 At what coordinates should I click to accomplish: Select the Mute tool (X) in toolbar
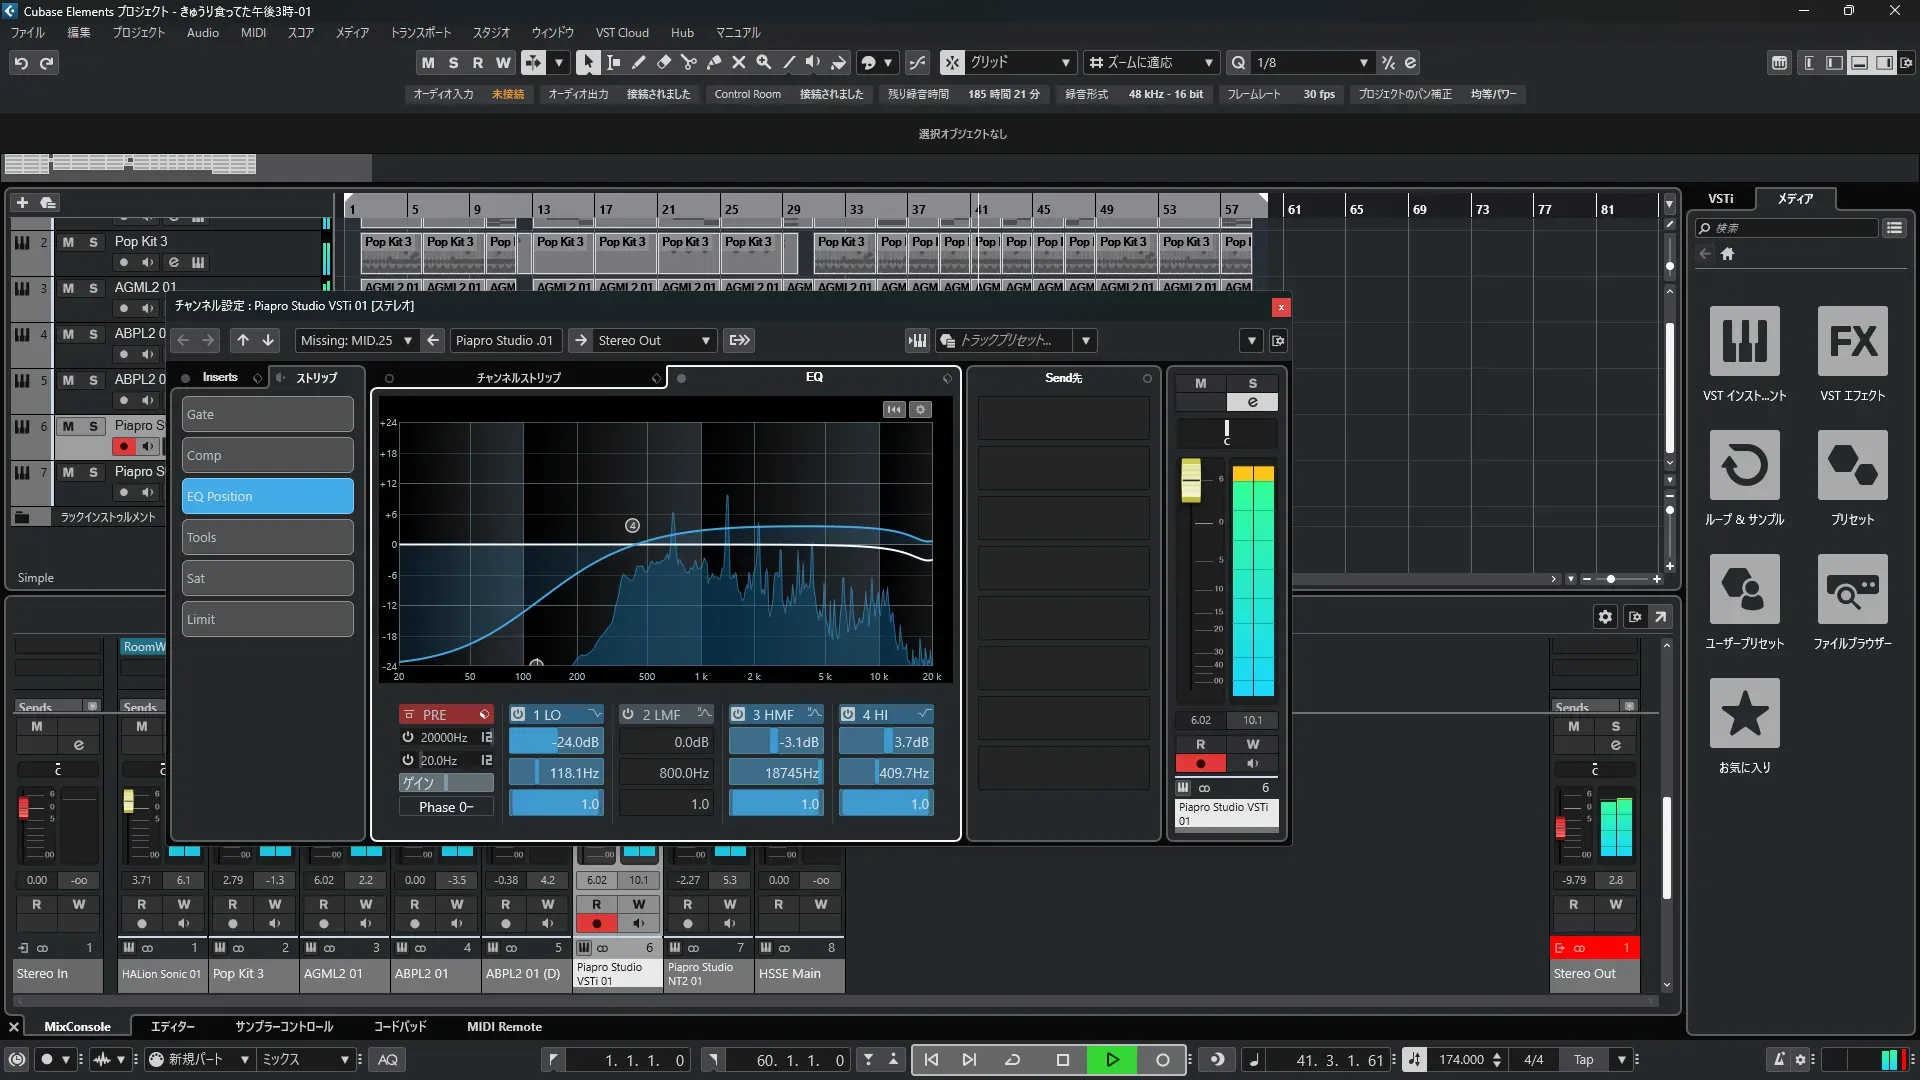(738, 62)
